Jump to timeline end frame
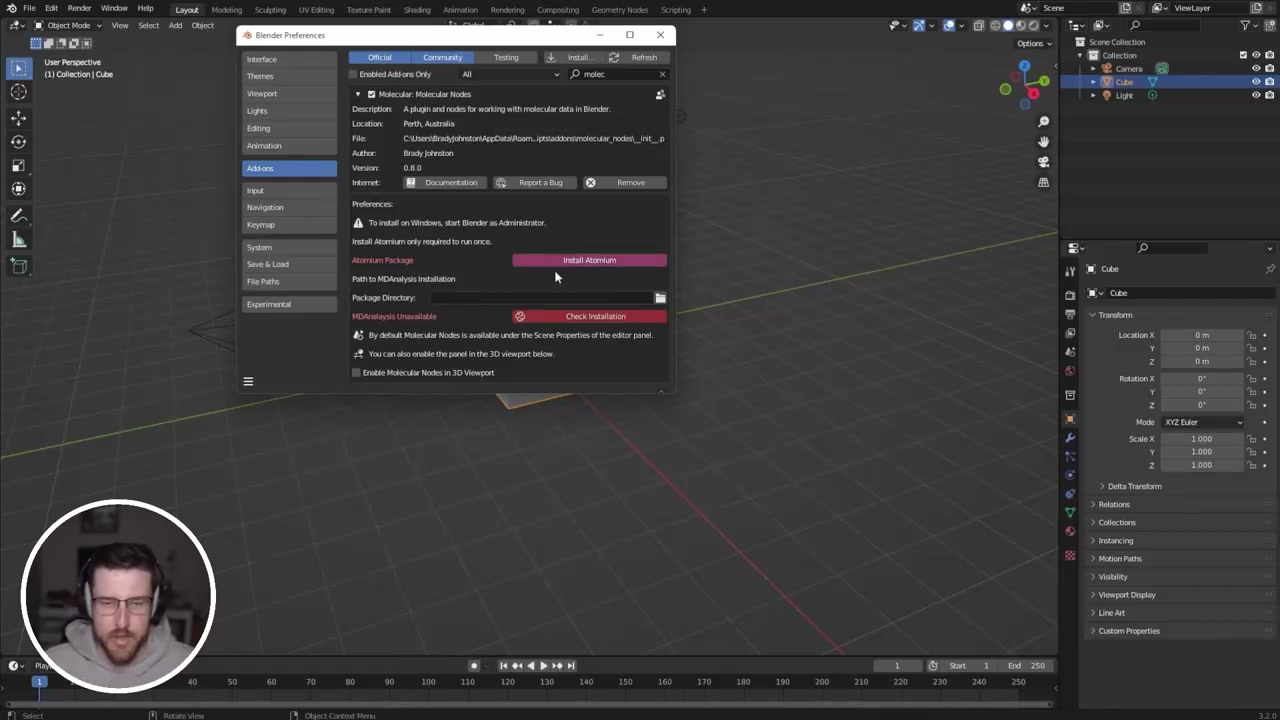 pos(571,666)
